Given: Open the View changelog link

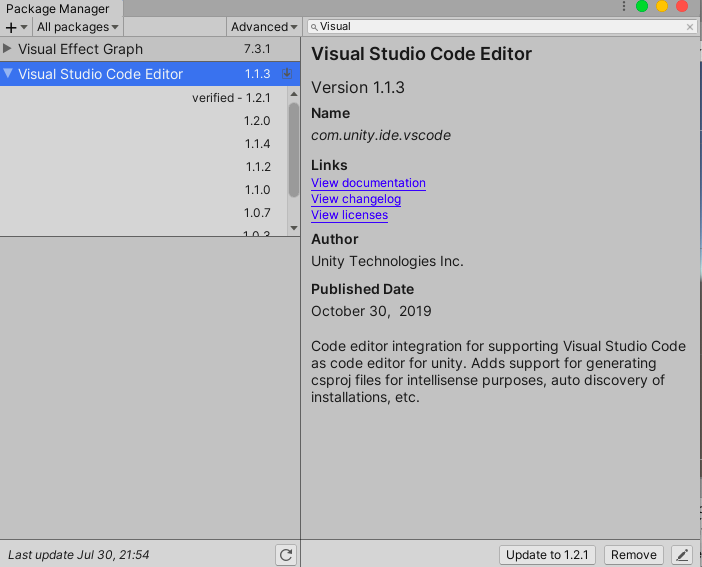Looking at the screenshot, I should [356, 199].
